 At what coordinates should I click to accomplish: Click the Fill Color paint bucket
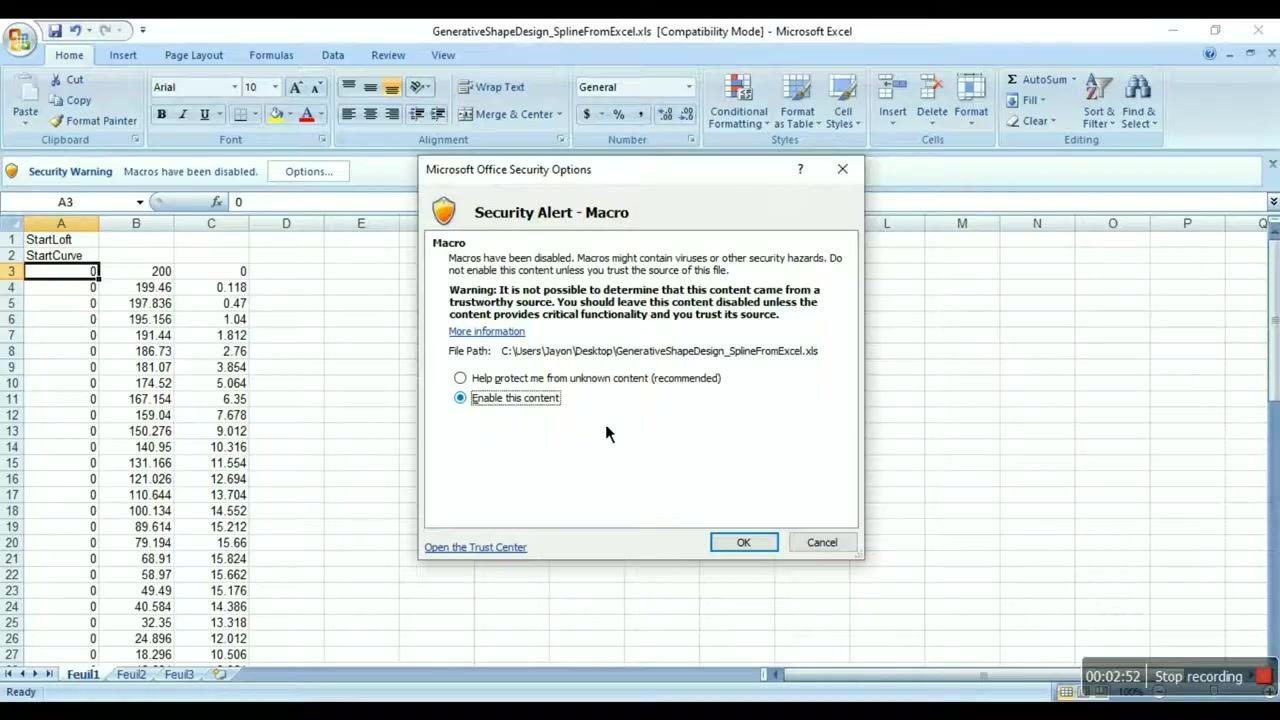coord(276,114)
